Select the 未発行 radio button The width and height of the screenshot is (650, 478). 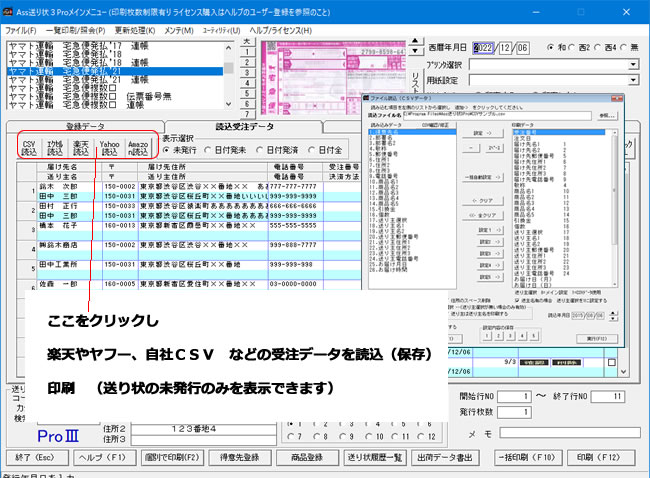coord(169,150)
